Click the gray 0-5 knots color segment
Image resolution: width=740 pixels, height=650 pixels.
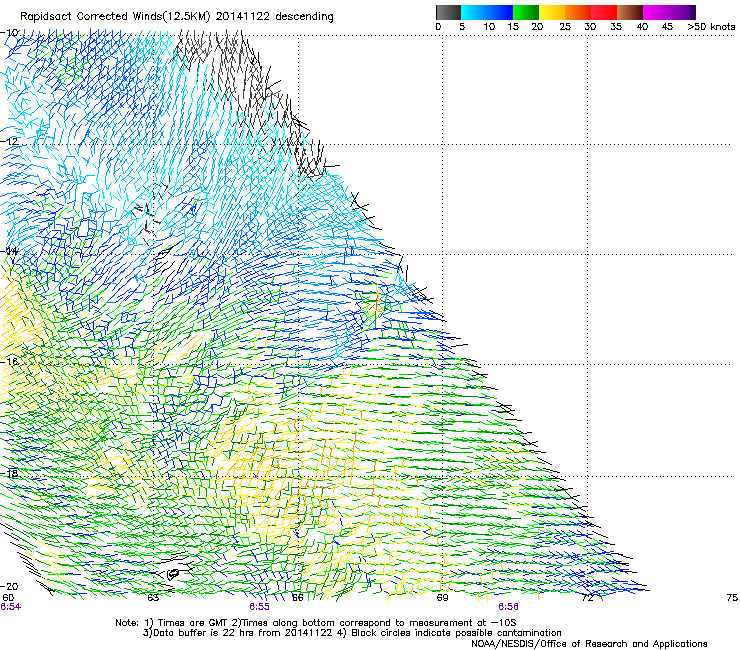pos(448,12)
